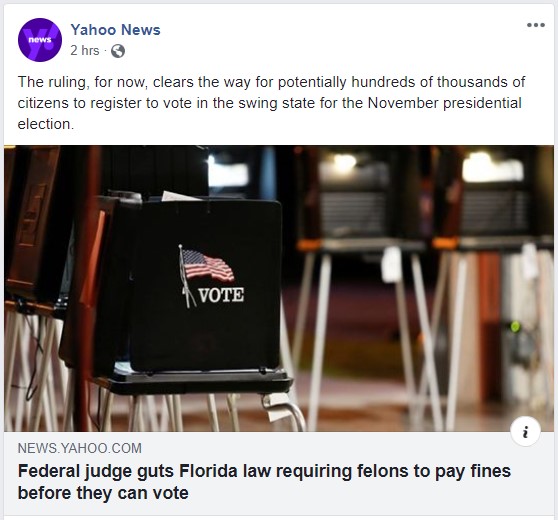558x520 pixels.
Task: Select headline's second line 'before they can vote'
Action: (103, 493)
